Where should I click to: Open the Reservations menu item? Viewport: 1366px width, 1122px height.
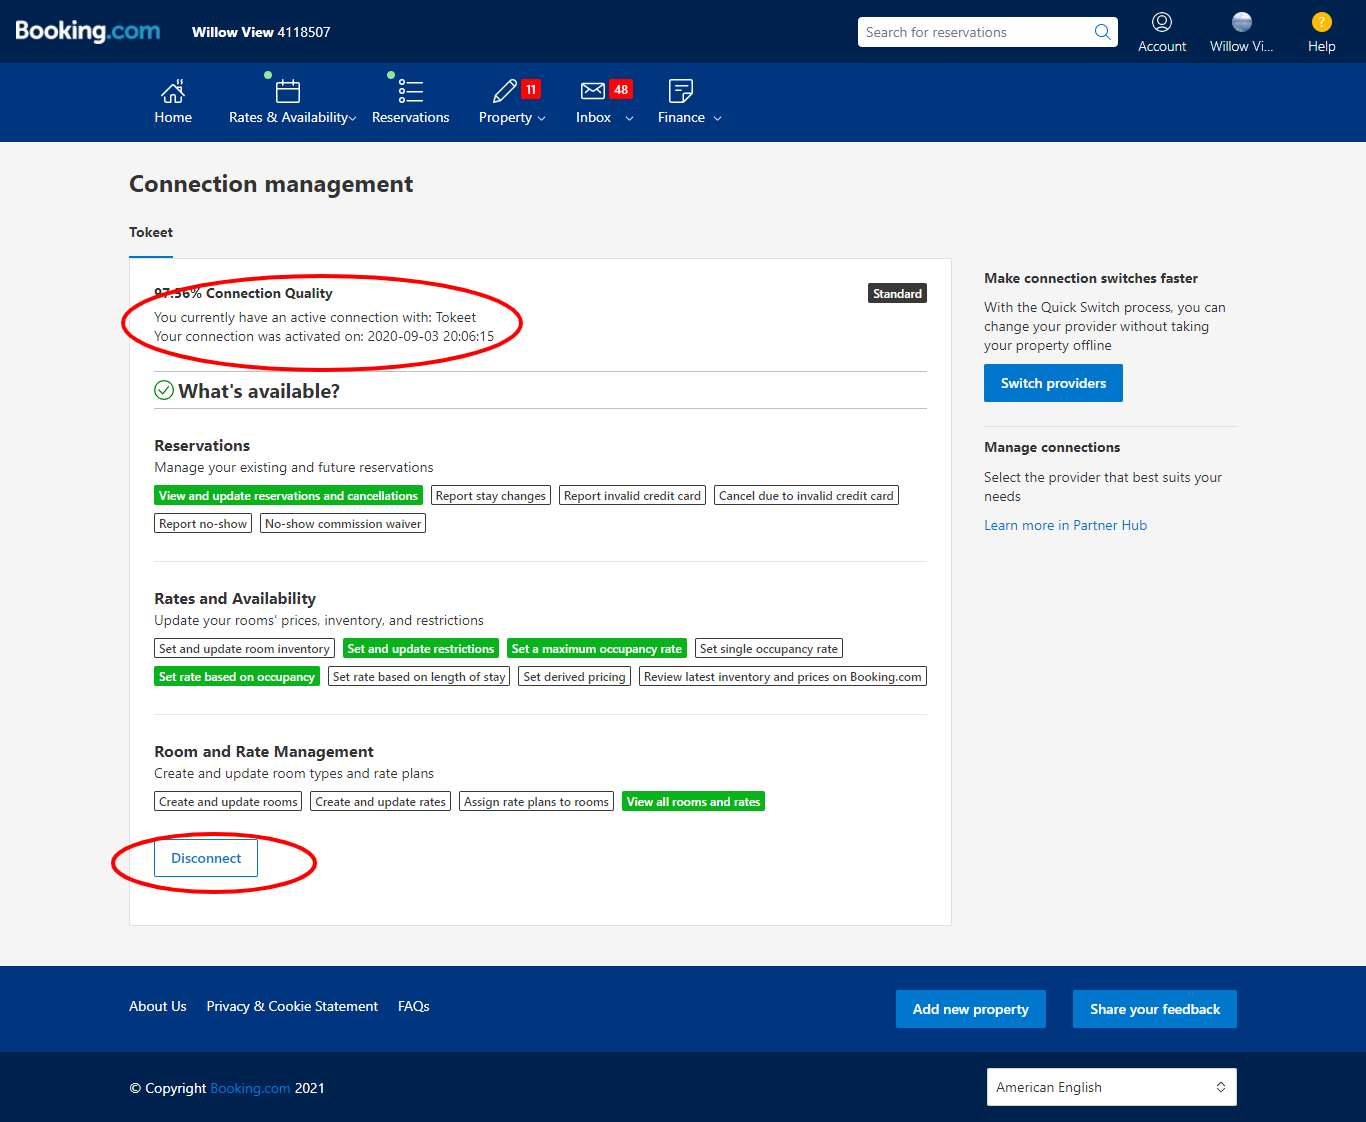coord(411,117)
